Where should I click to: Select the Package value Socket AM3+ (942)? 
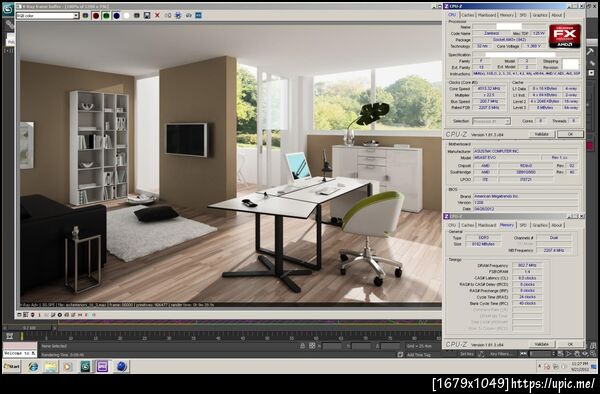(x=509, y=40)
